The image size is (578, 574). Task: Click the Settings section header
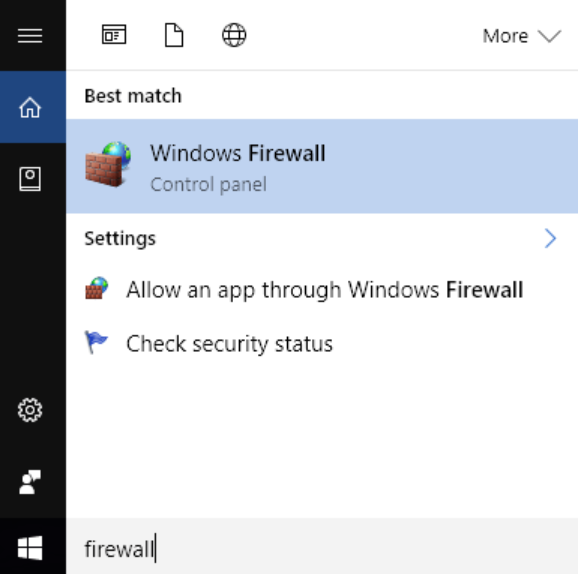coord(120,239)
